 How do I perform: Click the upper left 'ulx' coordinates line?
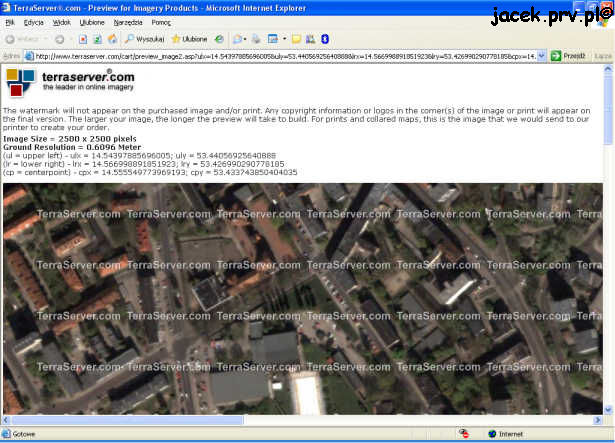click(x=140, y=156)
